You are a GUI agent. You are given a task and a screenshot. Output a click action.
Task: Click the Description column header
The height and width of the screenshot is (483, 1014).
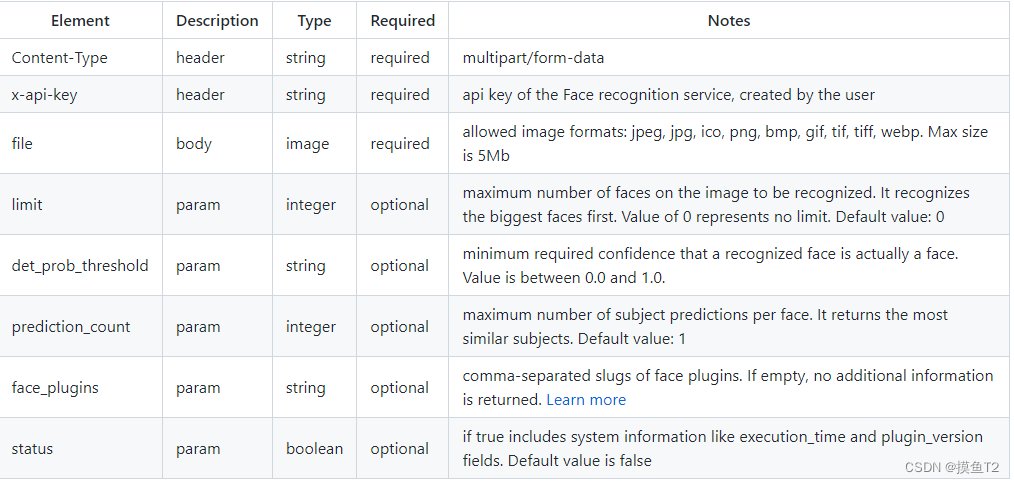pyautogui.click(x=217, y=20)
